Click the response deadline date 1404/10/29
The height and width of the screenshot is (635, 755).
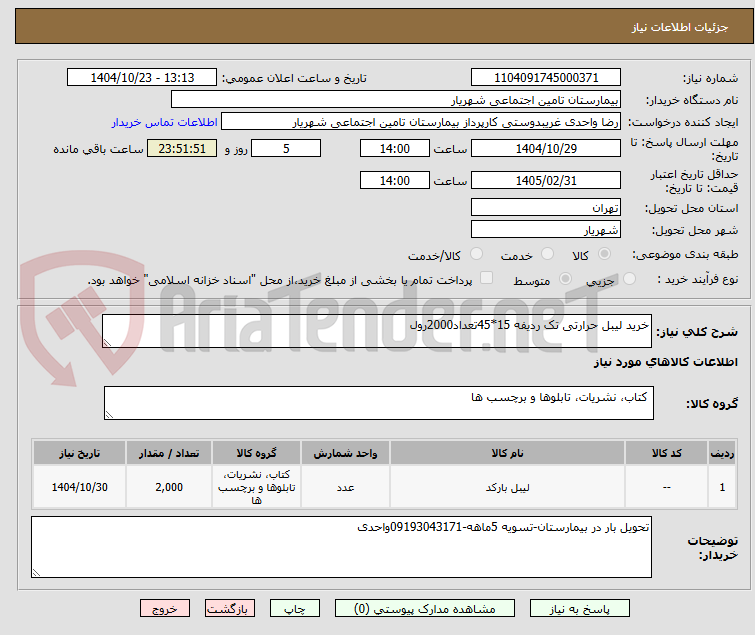(x=546, y=148)
